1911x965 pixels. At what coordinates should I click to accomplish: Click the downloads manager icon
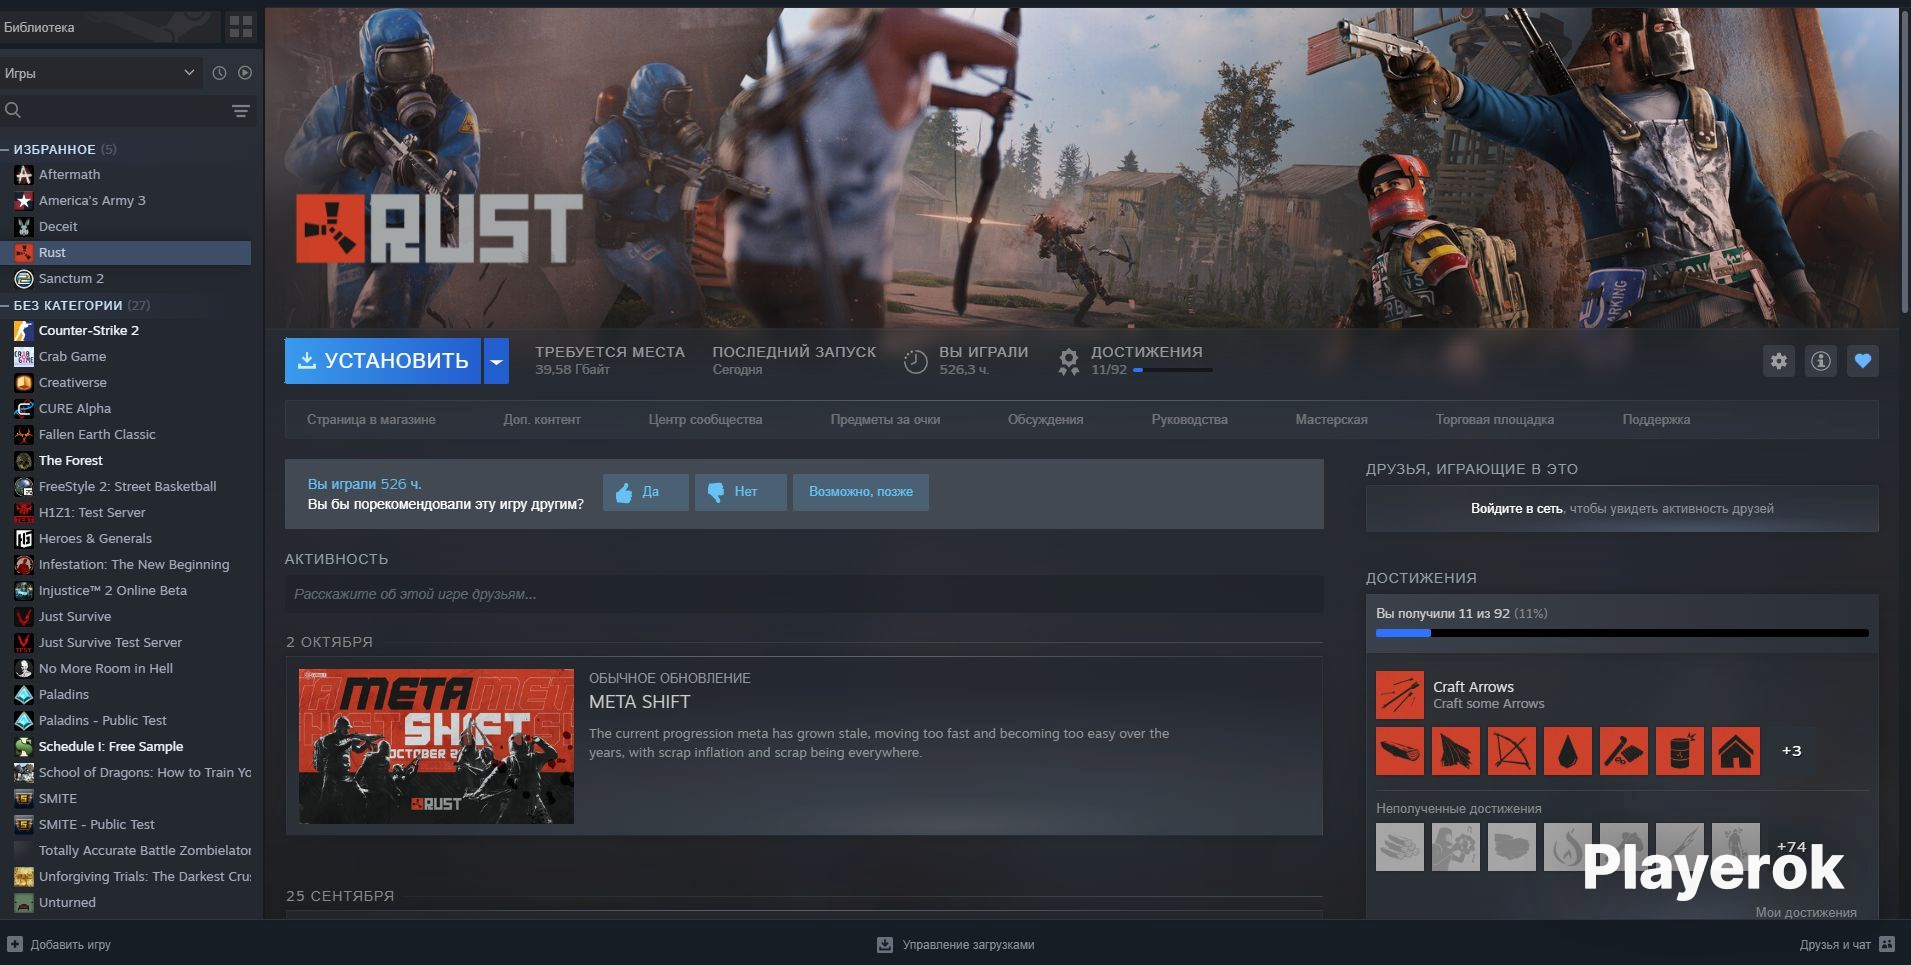[885, 944]
